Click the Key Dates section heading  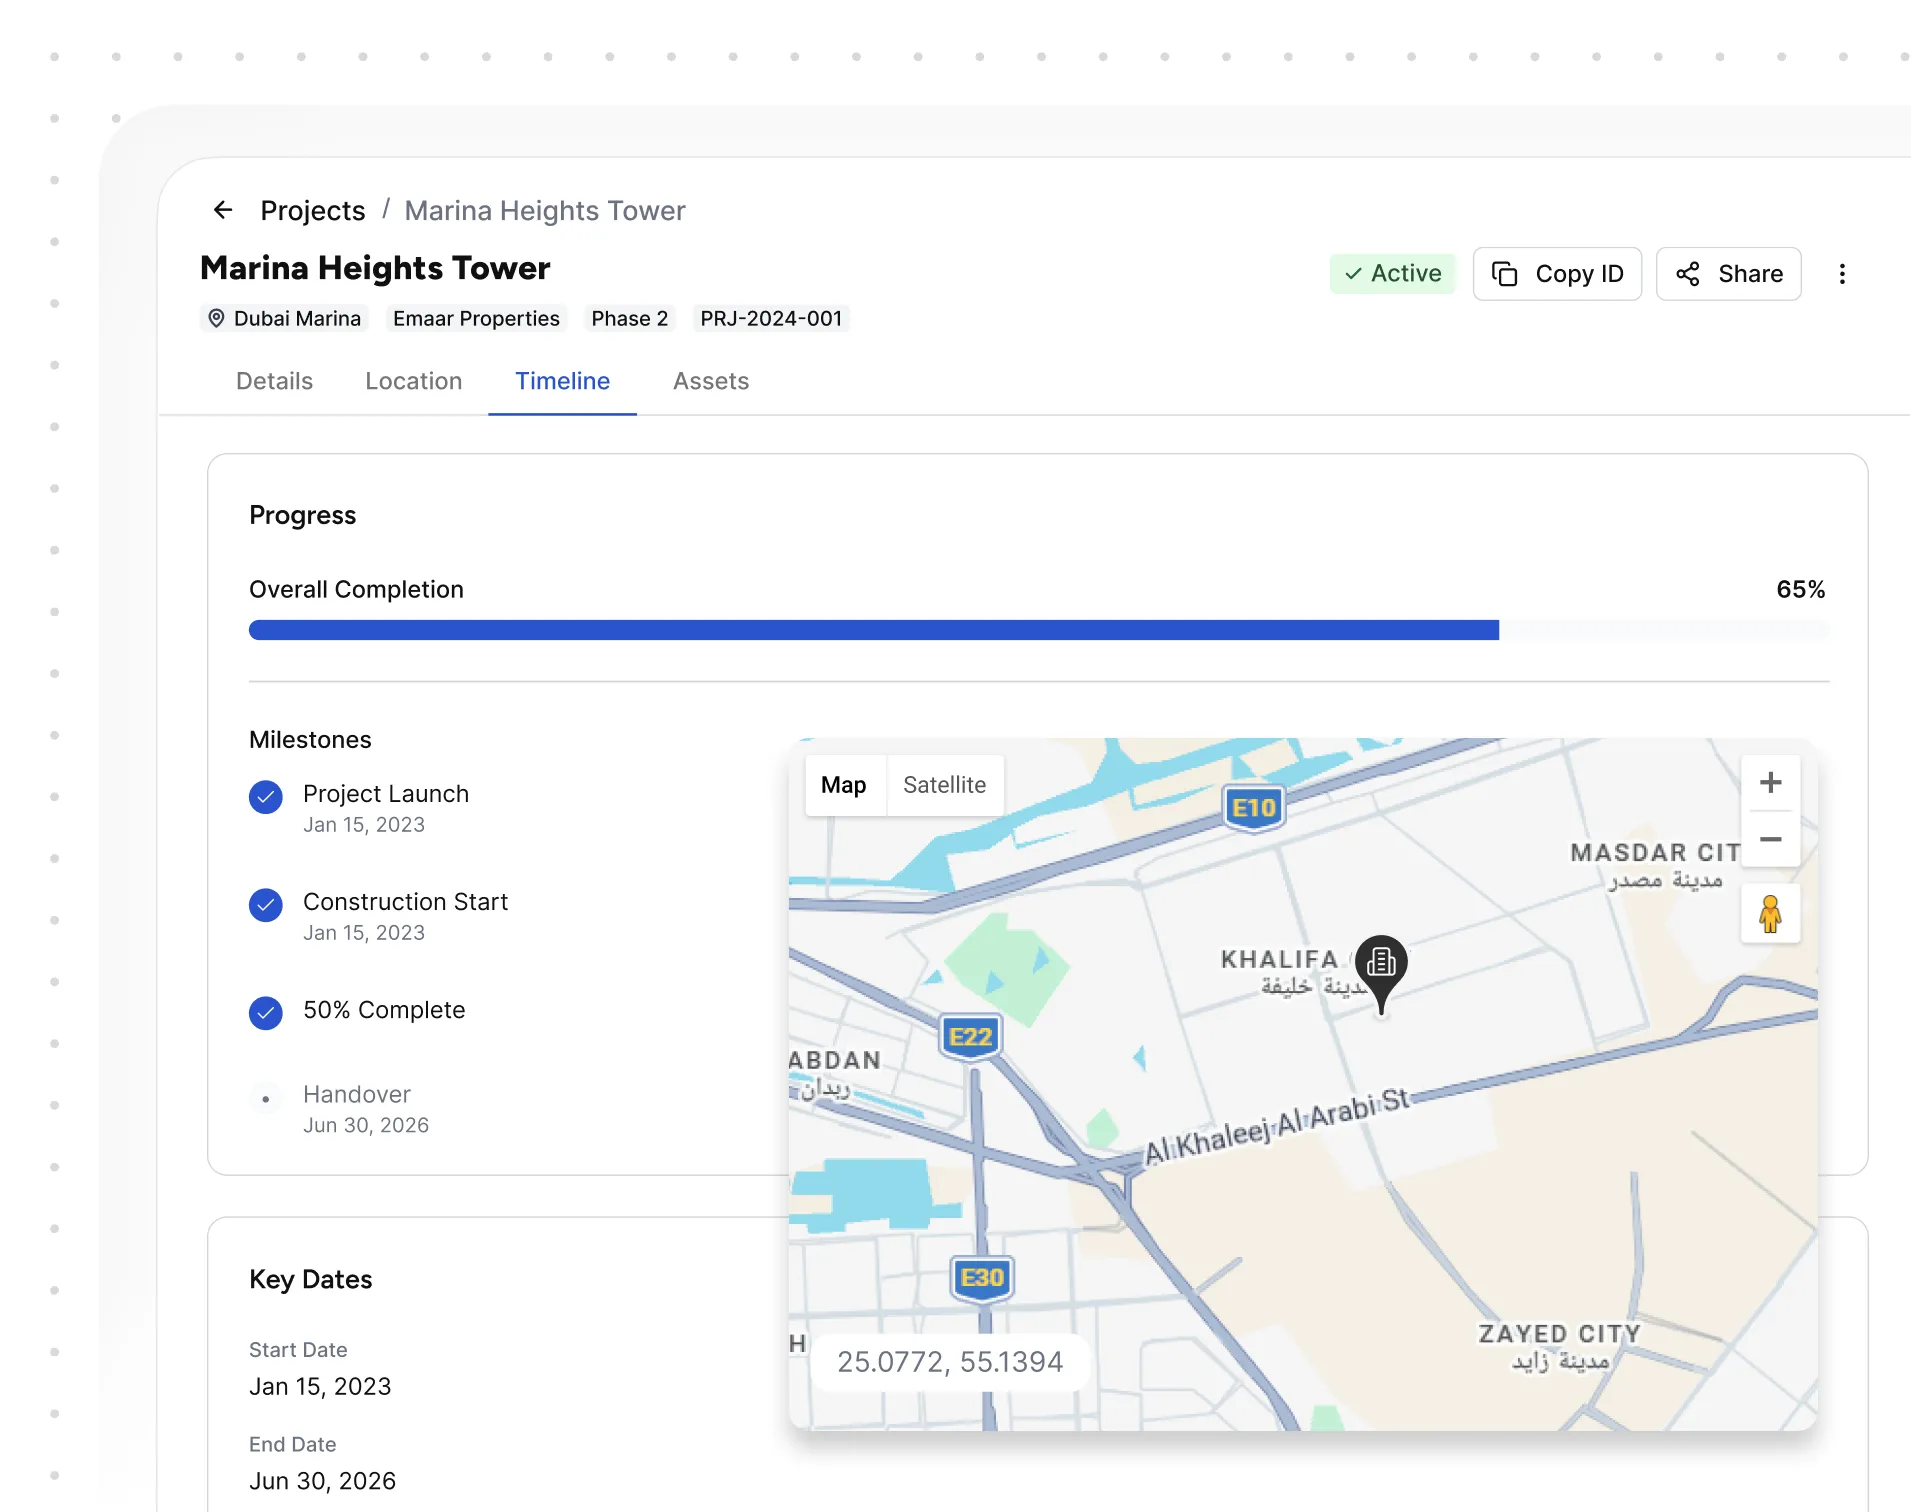[310, 1279]
